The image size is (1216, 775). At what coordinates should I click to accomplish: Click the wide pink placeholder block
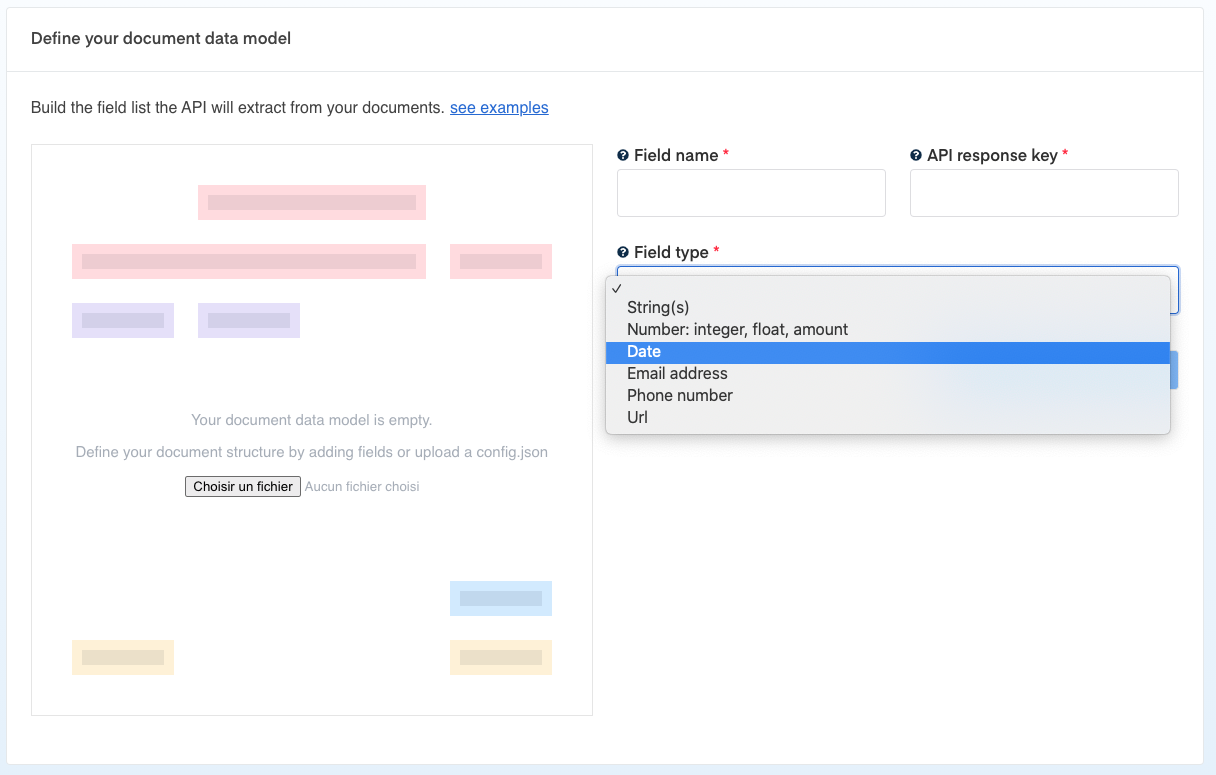click(x=249, y=261)
